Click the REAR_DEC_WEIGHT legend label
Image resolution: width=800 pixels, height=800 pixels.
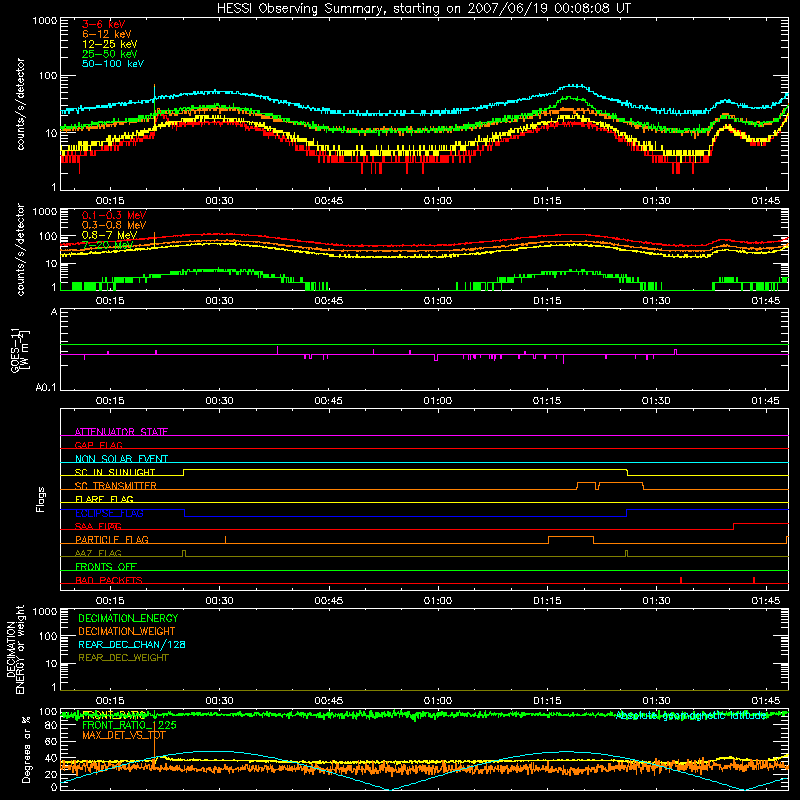[x=123, y=658]
